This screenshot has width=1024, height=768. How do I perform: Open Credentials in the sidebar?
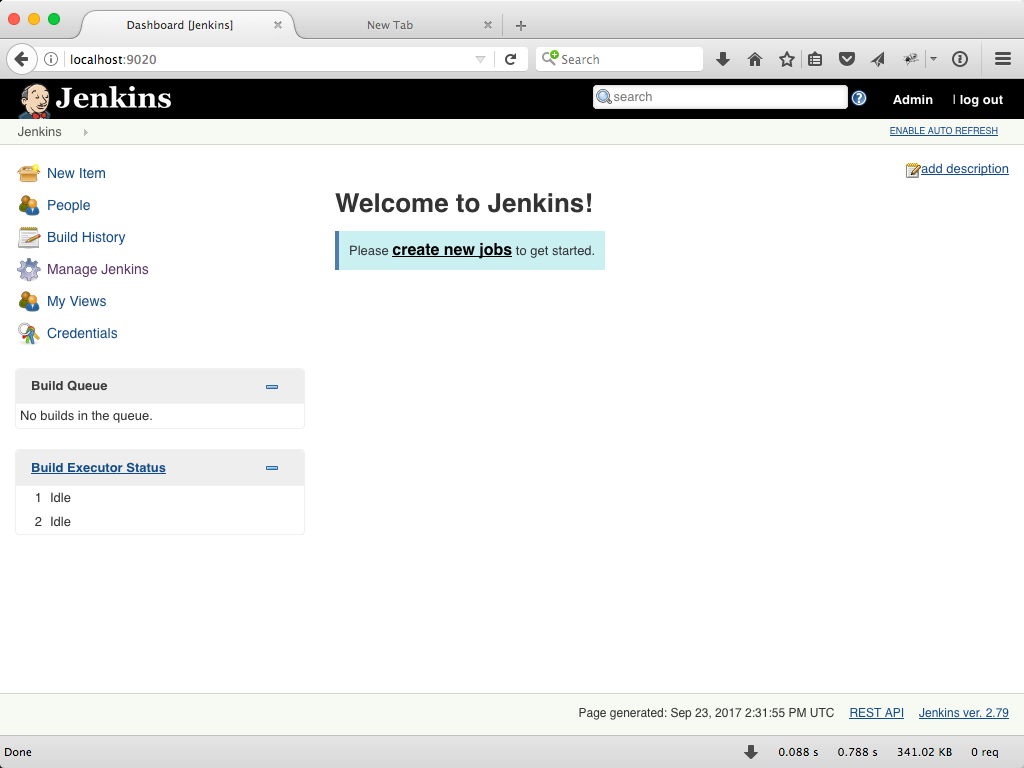(82, 333)
